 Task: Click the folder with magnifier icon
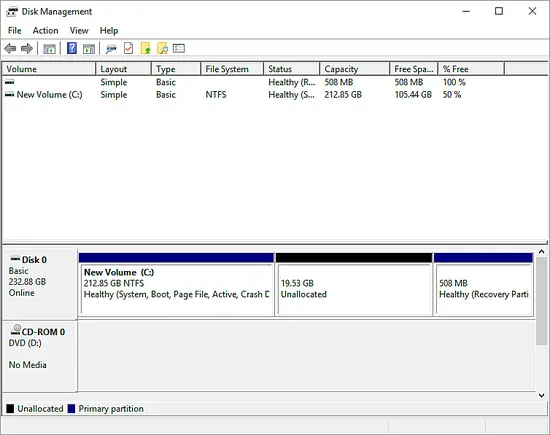(162, 48)
